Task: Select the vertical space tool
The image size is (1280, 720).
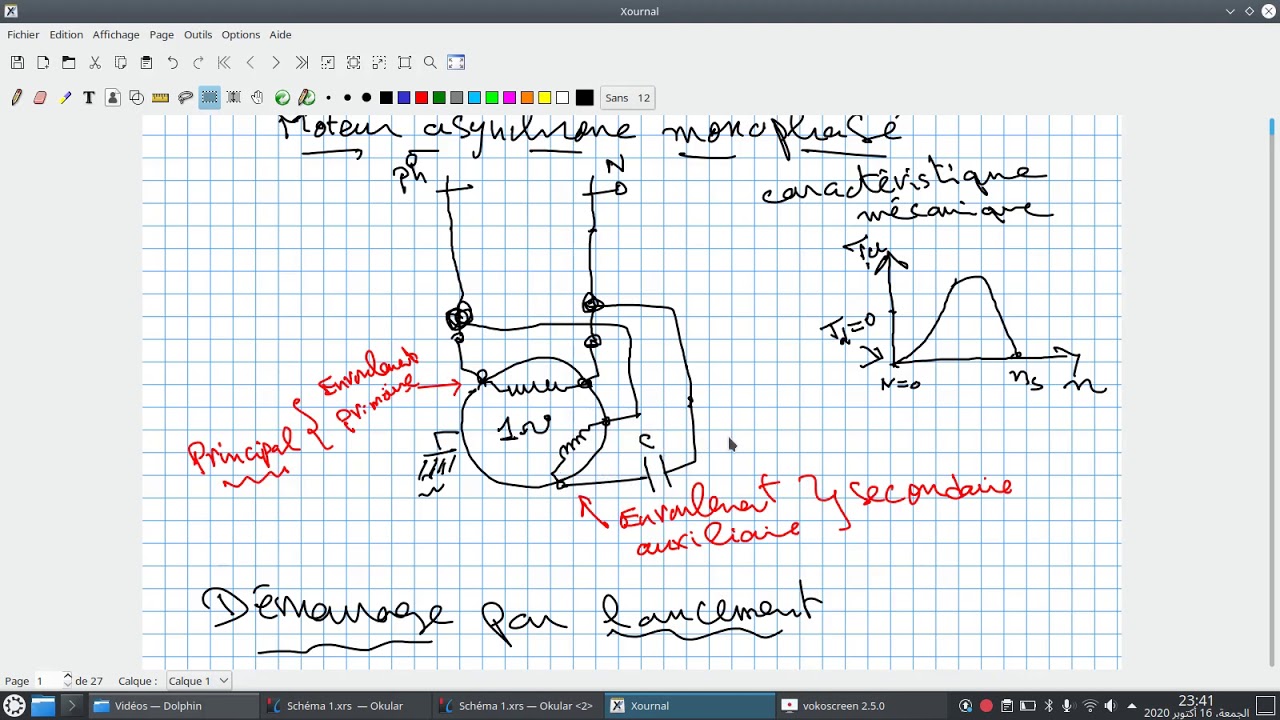Action: [233, 98]
